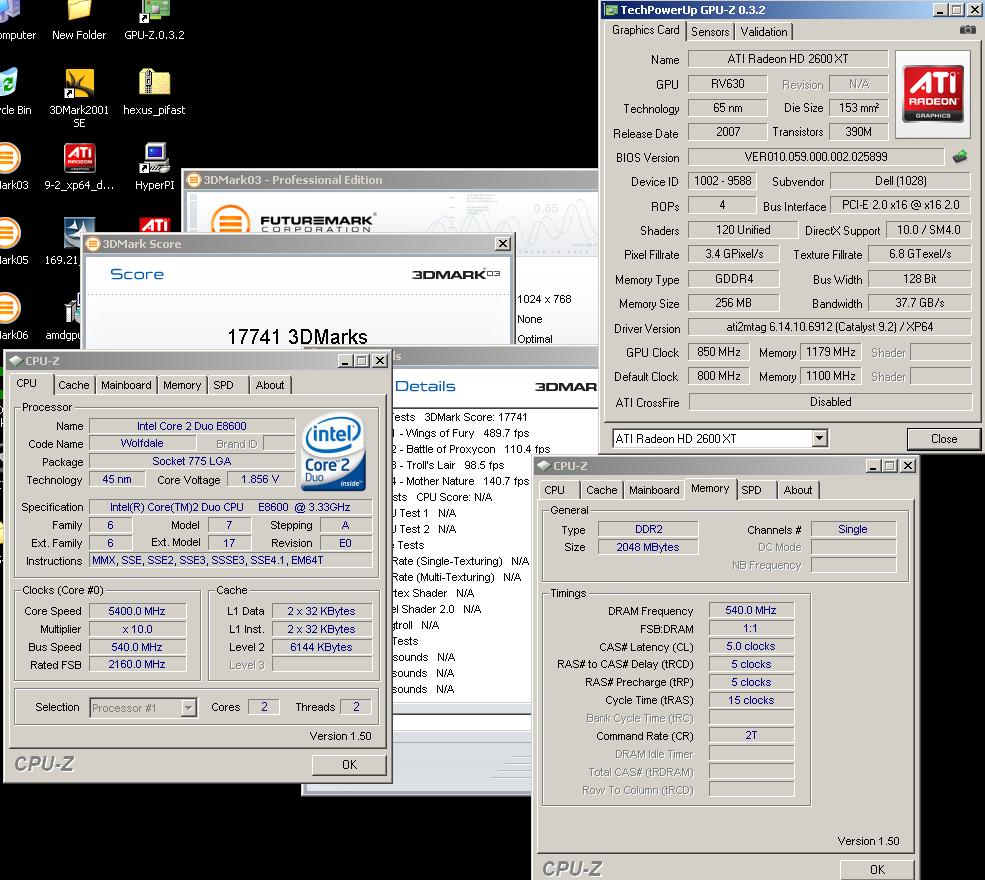Click the Driver Version field in GPU-Z
This screenshot has width=985, height=880.
point(830,327)
